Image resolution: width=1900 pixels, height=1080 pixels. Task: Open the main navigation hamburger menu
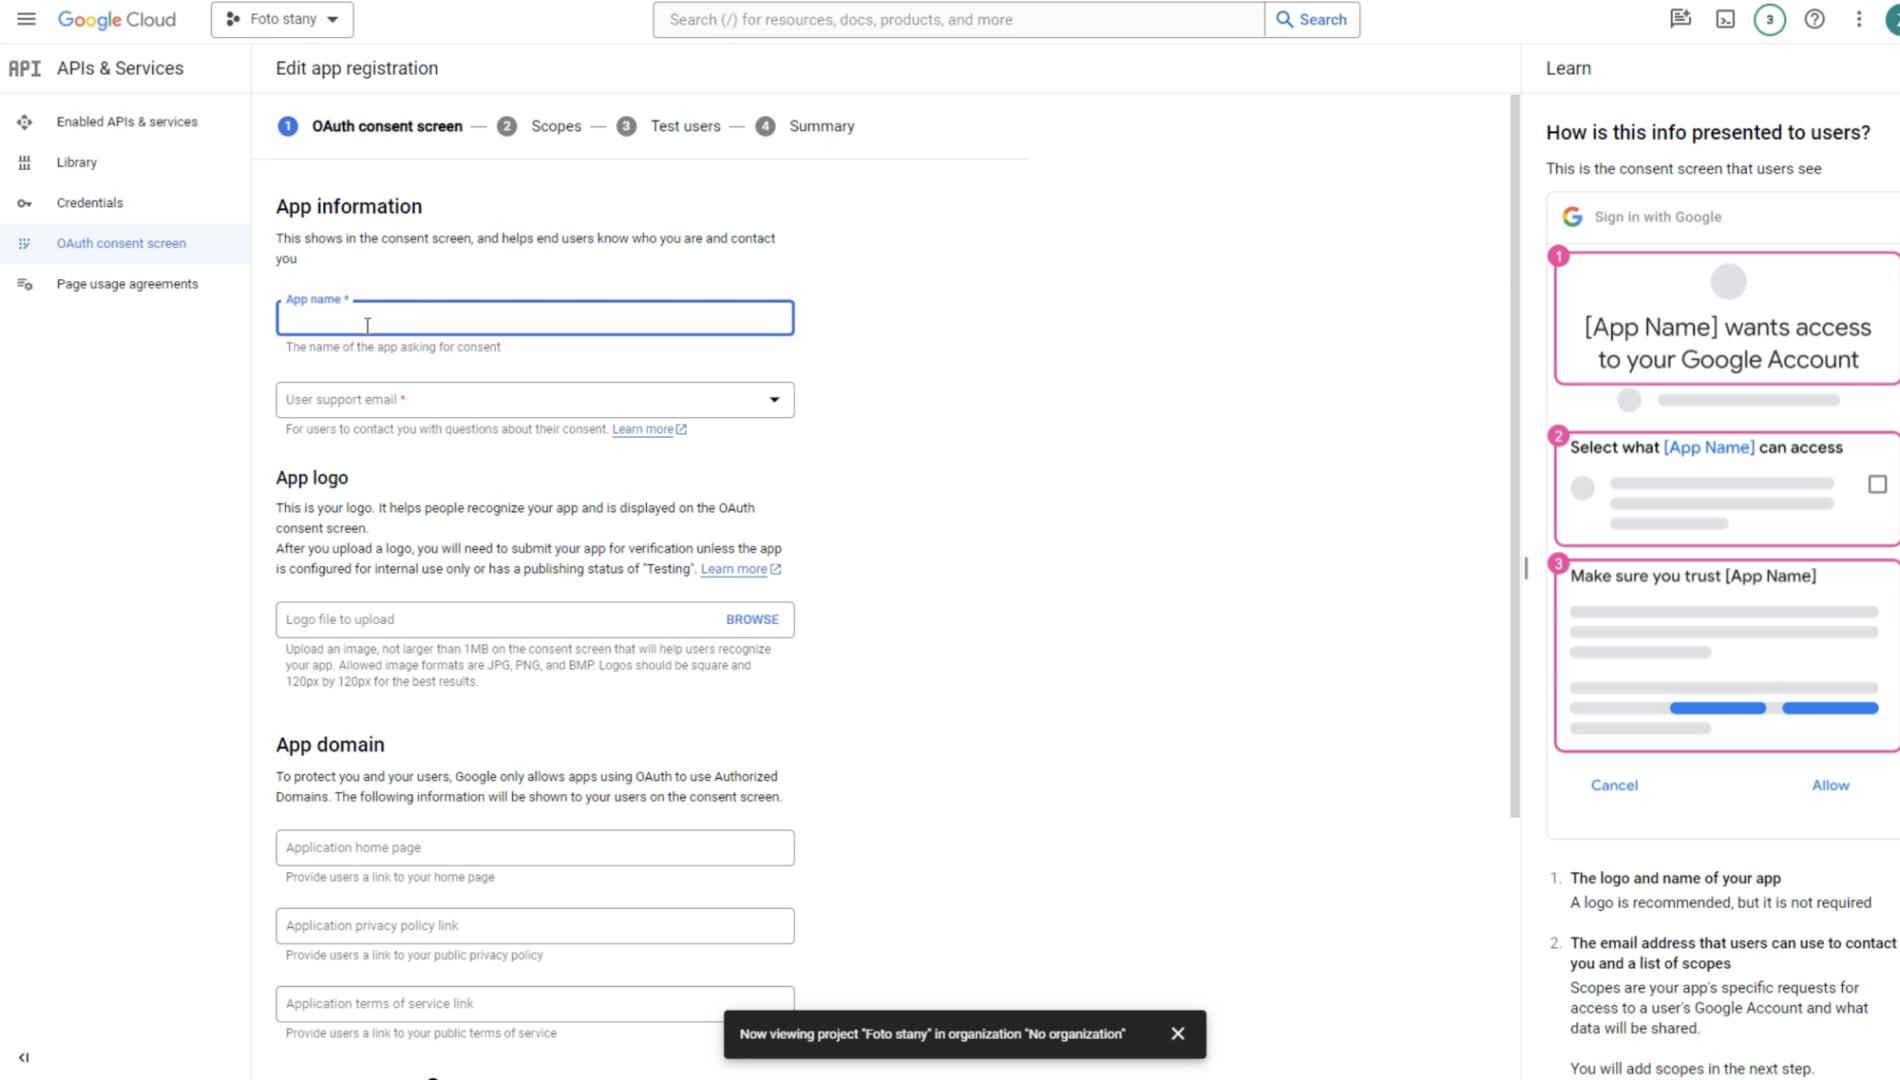coord(26,19)
